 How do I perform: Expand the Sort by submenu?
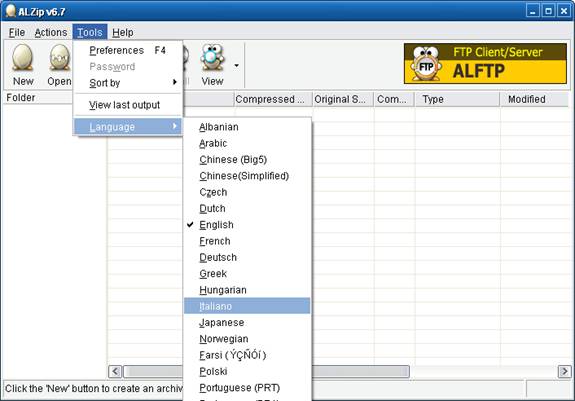point(128,83)
